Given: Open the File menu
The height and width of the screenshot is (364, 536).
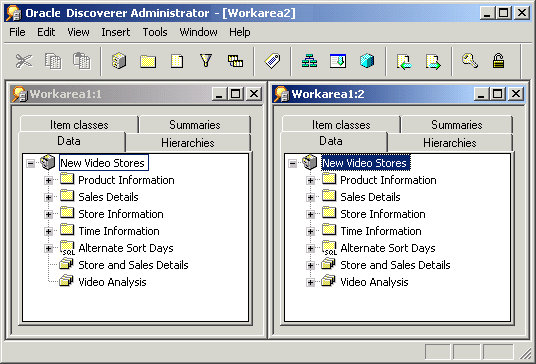Looking at the screenshot, I should [x=17, y=32].
